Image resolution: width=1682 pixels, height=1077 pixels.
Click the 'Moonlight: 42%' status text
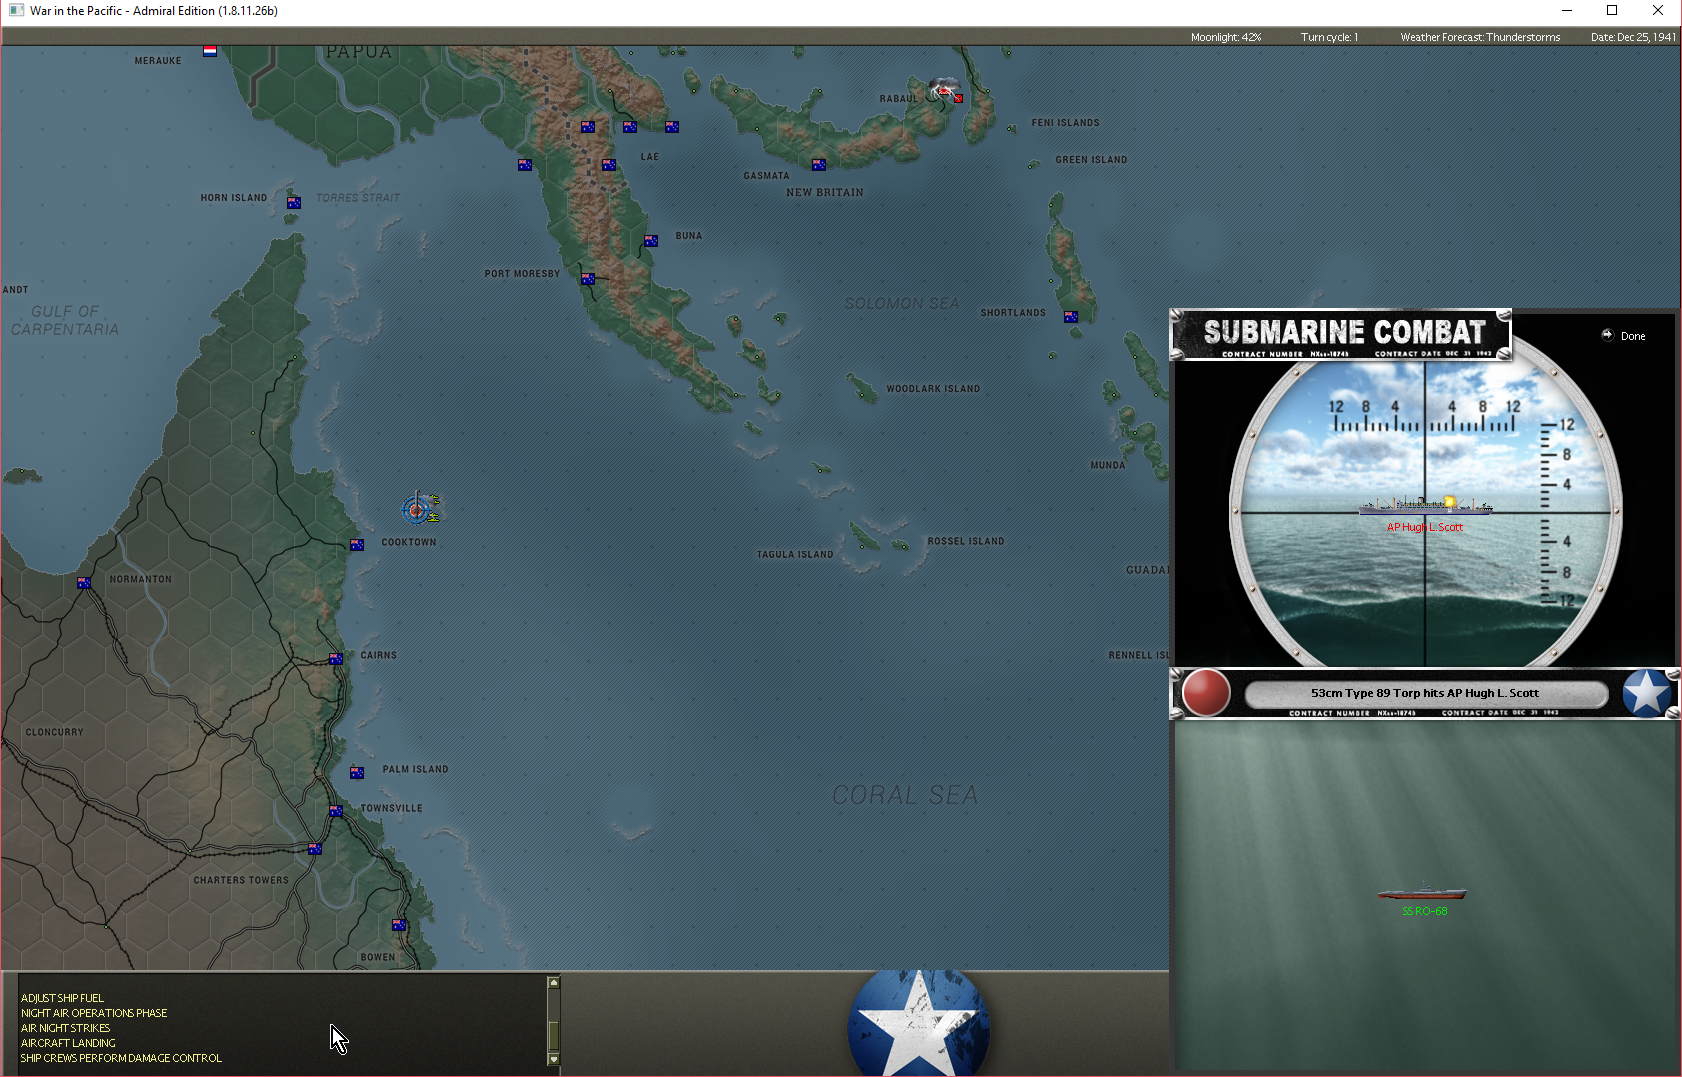[x=1226, y=37]
